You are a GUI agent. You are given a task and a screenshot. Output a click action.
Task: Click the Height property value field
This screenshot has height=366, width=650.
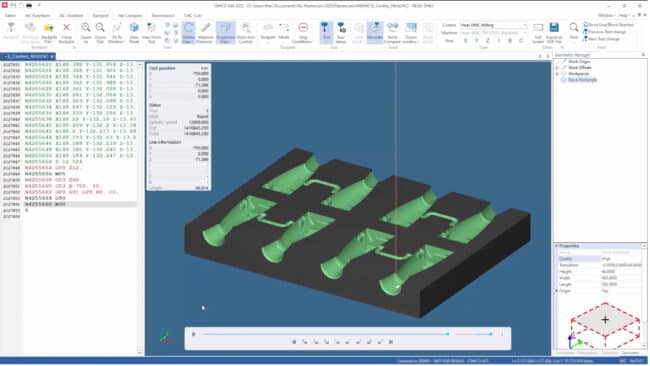pos(621,271)
